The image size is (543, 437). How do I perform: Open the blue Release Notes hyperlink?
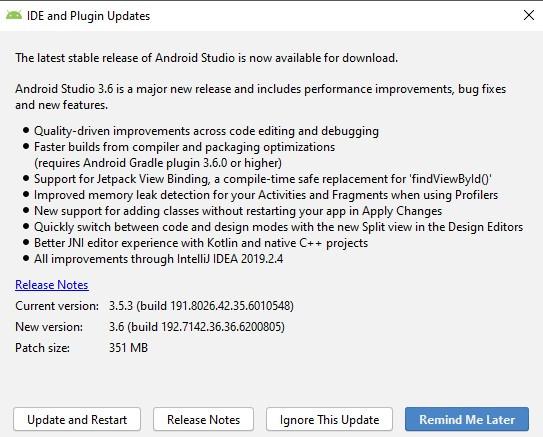click(52, 285)
